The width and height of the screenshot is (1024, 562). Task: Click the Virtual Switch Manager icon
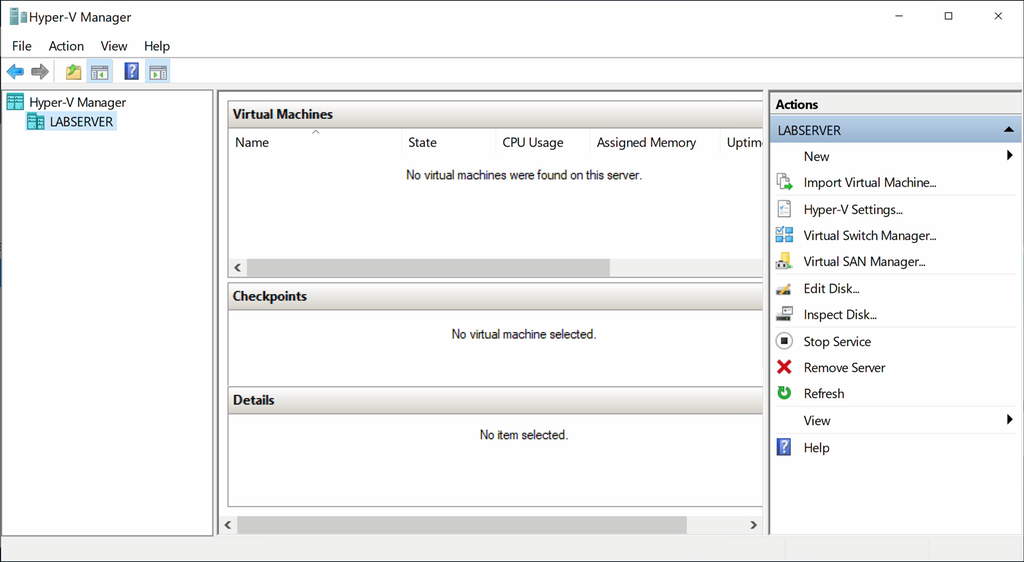pos(784,235)
